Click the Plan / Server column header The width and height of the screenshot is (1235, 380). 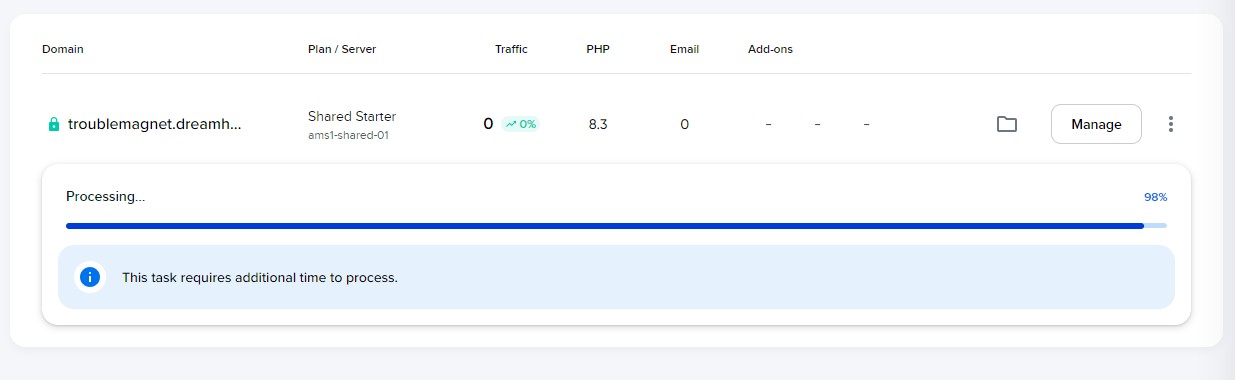click(x=342, y=49)
